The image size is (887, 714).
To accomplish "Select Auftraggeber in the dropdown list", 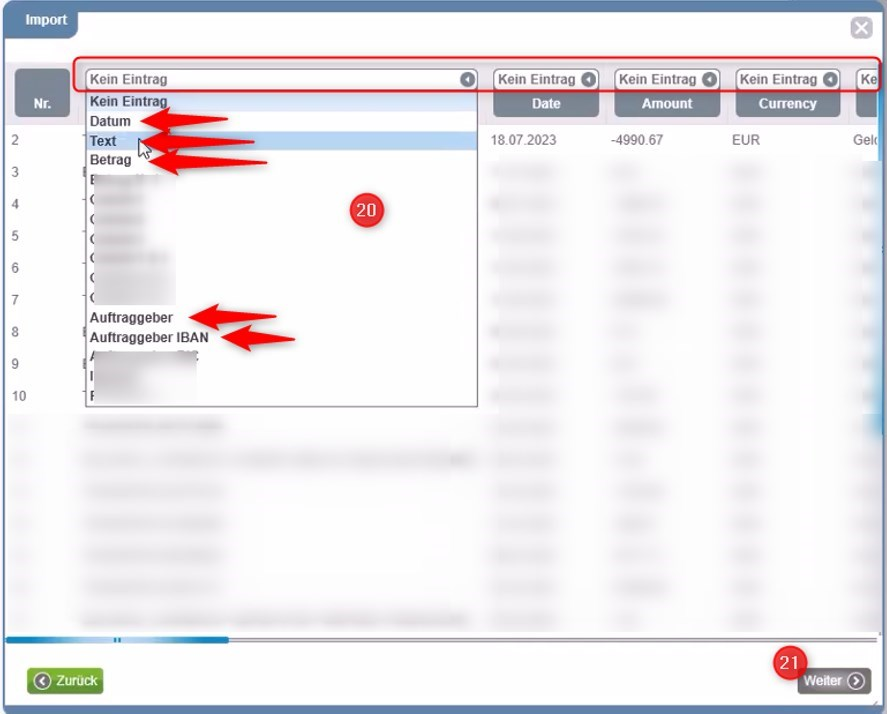I will click(x=131, y=318).
